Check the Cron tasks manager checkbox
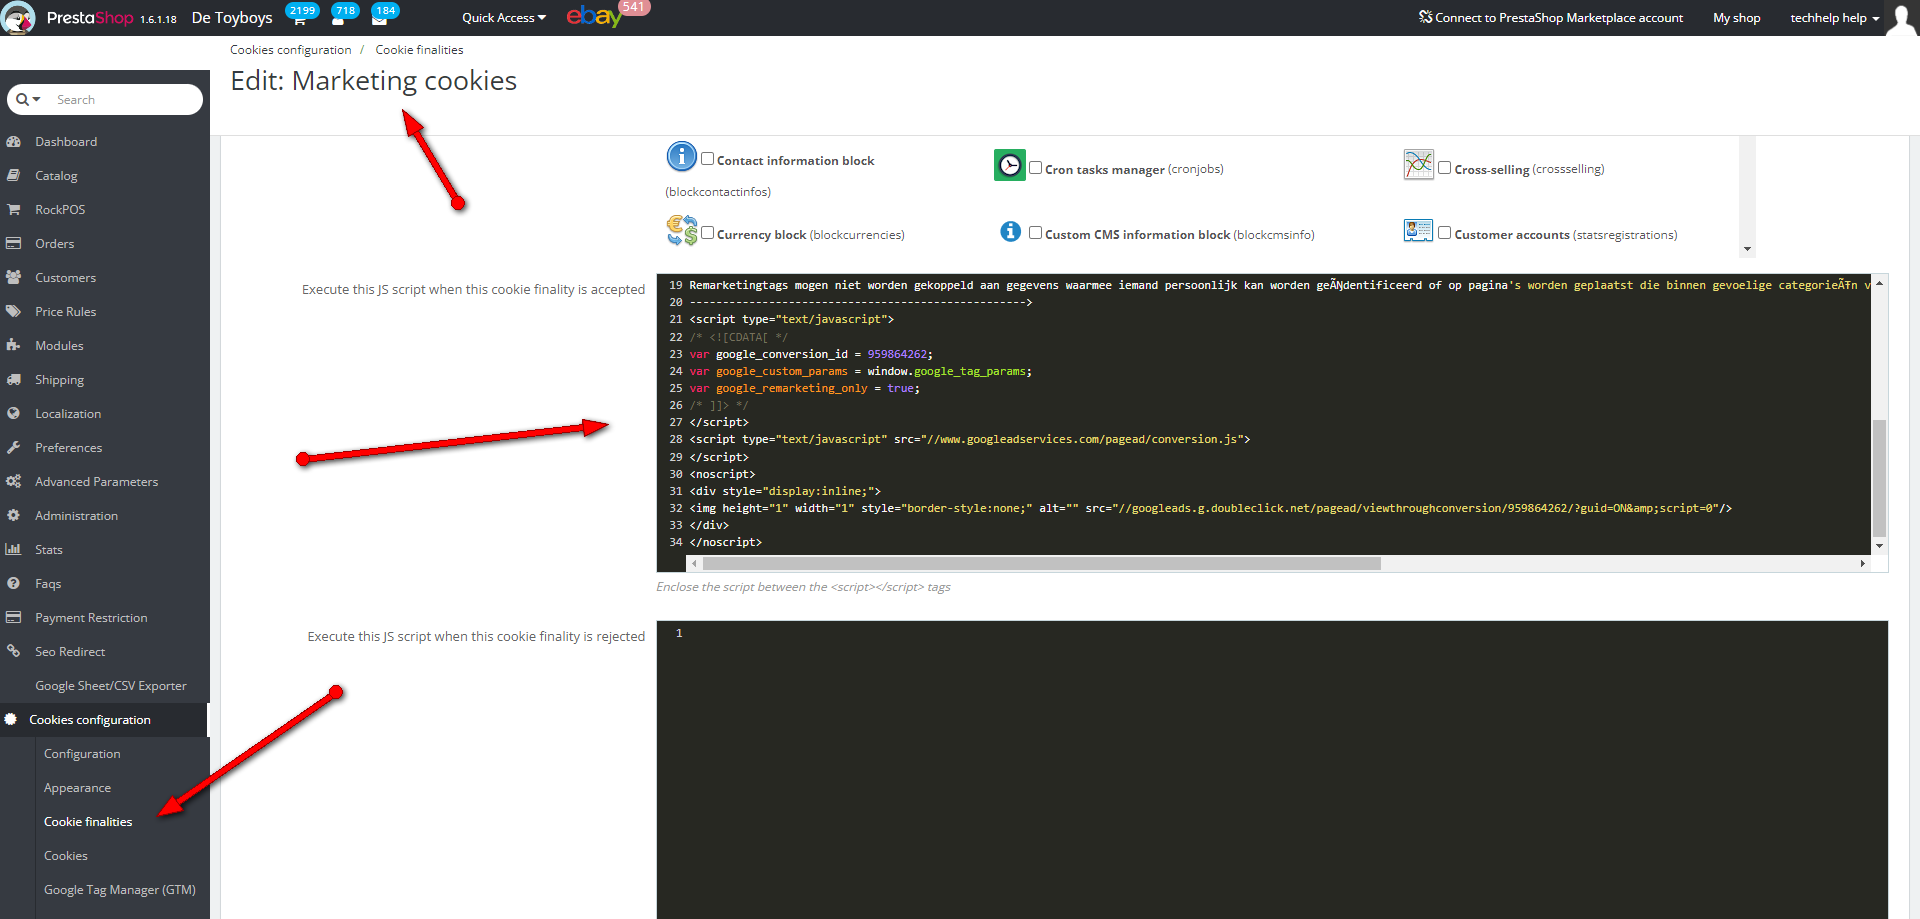The image size is (1920, 919). (x=1036, y=168)
